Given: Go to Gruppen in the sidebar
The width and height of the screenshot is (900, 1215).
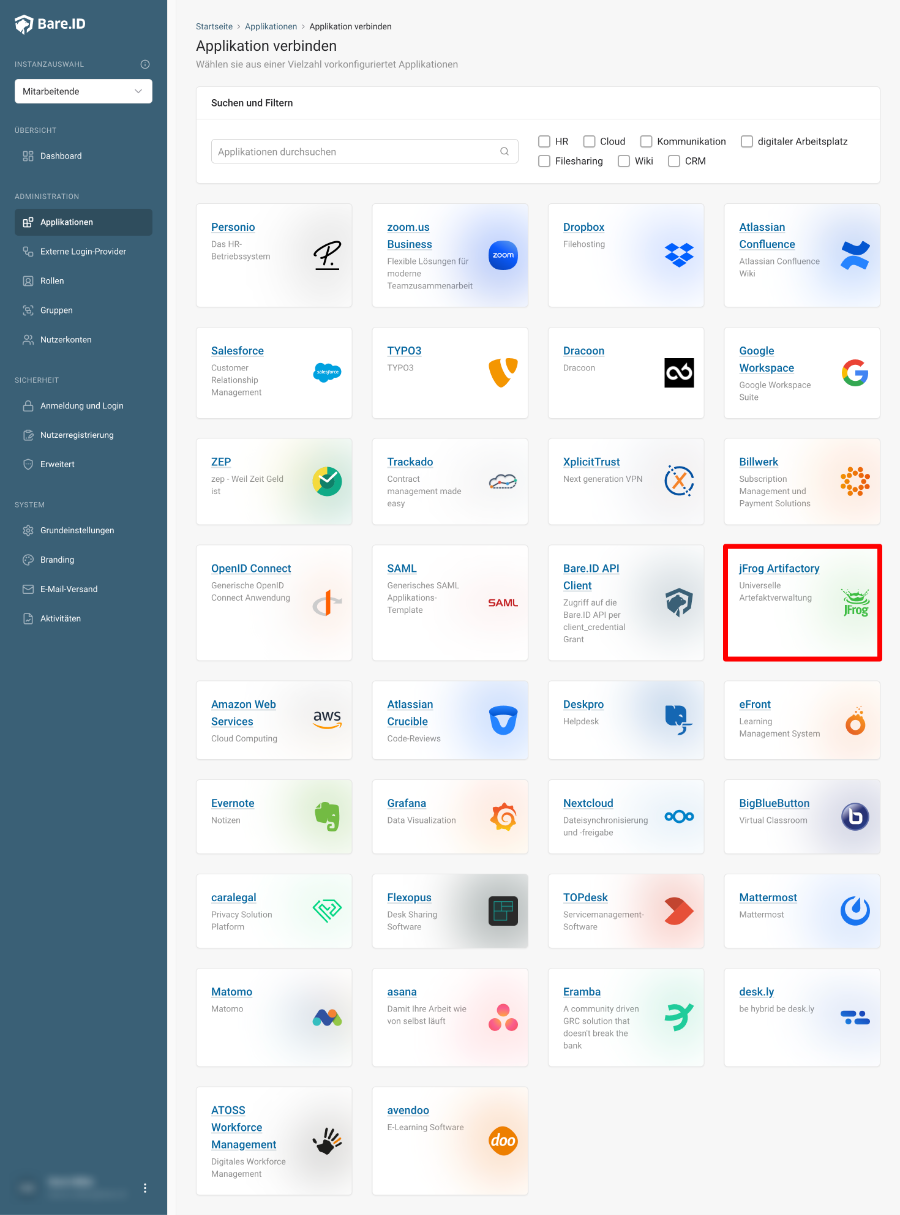Looking at the screenshot, I should pyautogui.click(x=83, y=310).
